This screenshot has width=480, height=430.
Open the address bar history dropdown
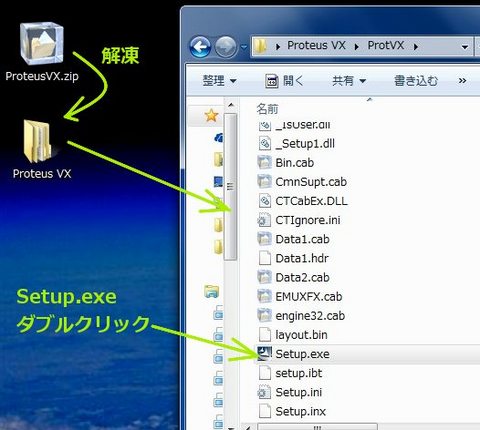pos(465,47)
